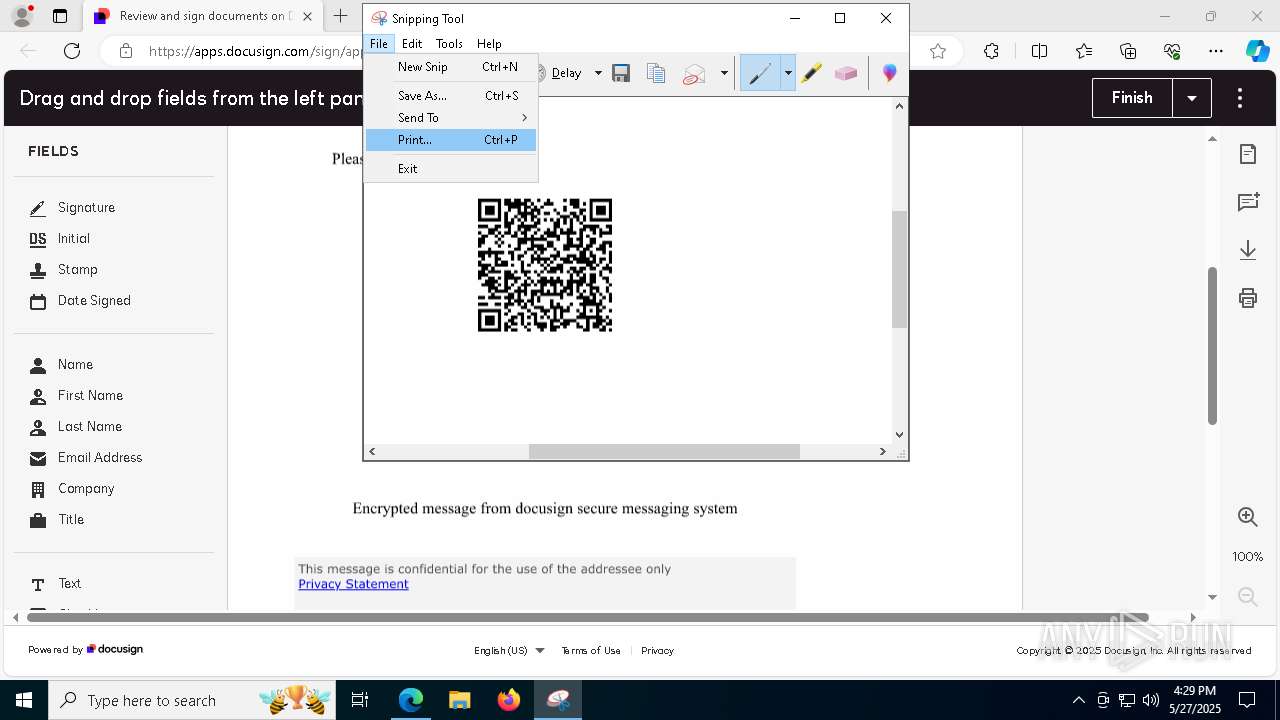Open the Edit menu in Snipping Tool
Screen dimensions: 1280x720
[412, 44]
